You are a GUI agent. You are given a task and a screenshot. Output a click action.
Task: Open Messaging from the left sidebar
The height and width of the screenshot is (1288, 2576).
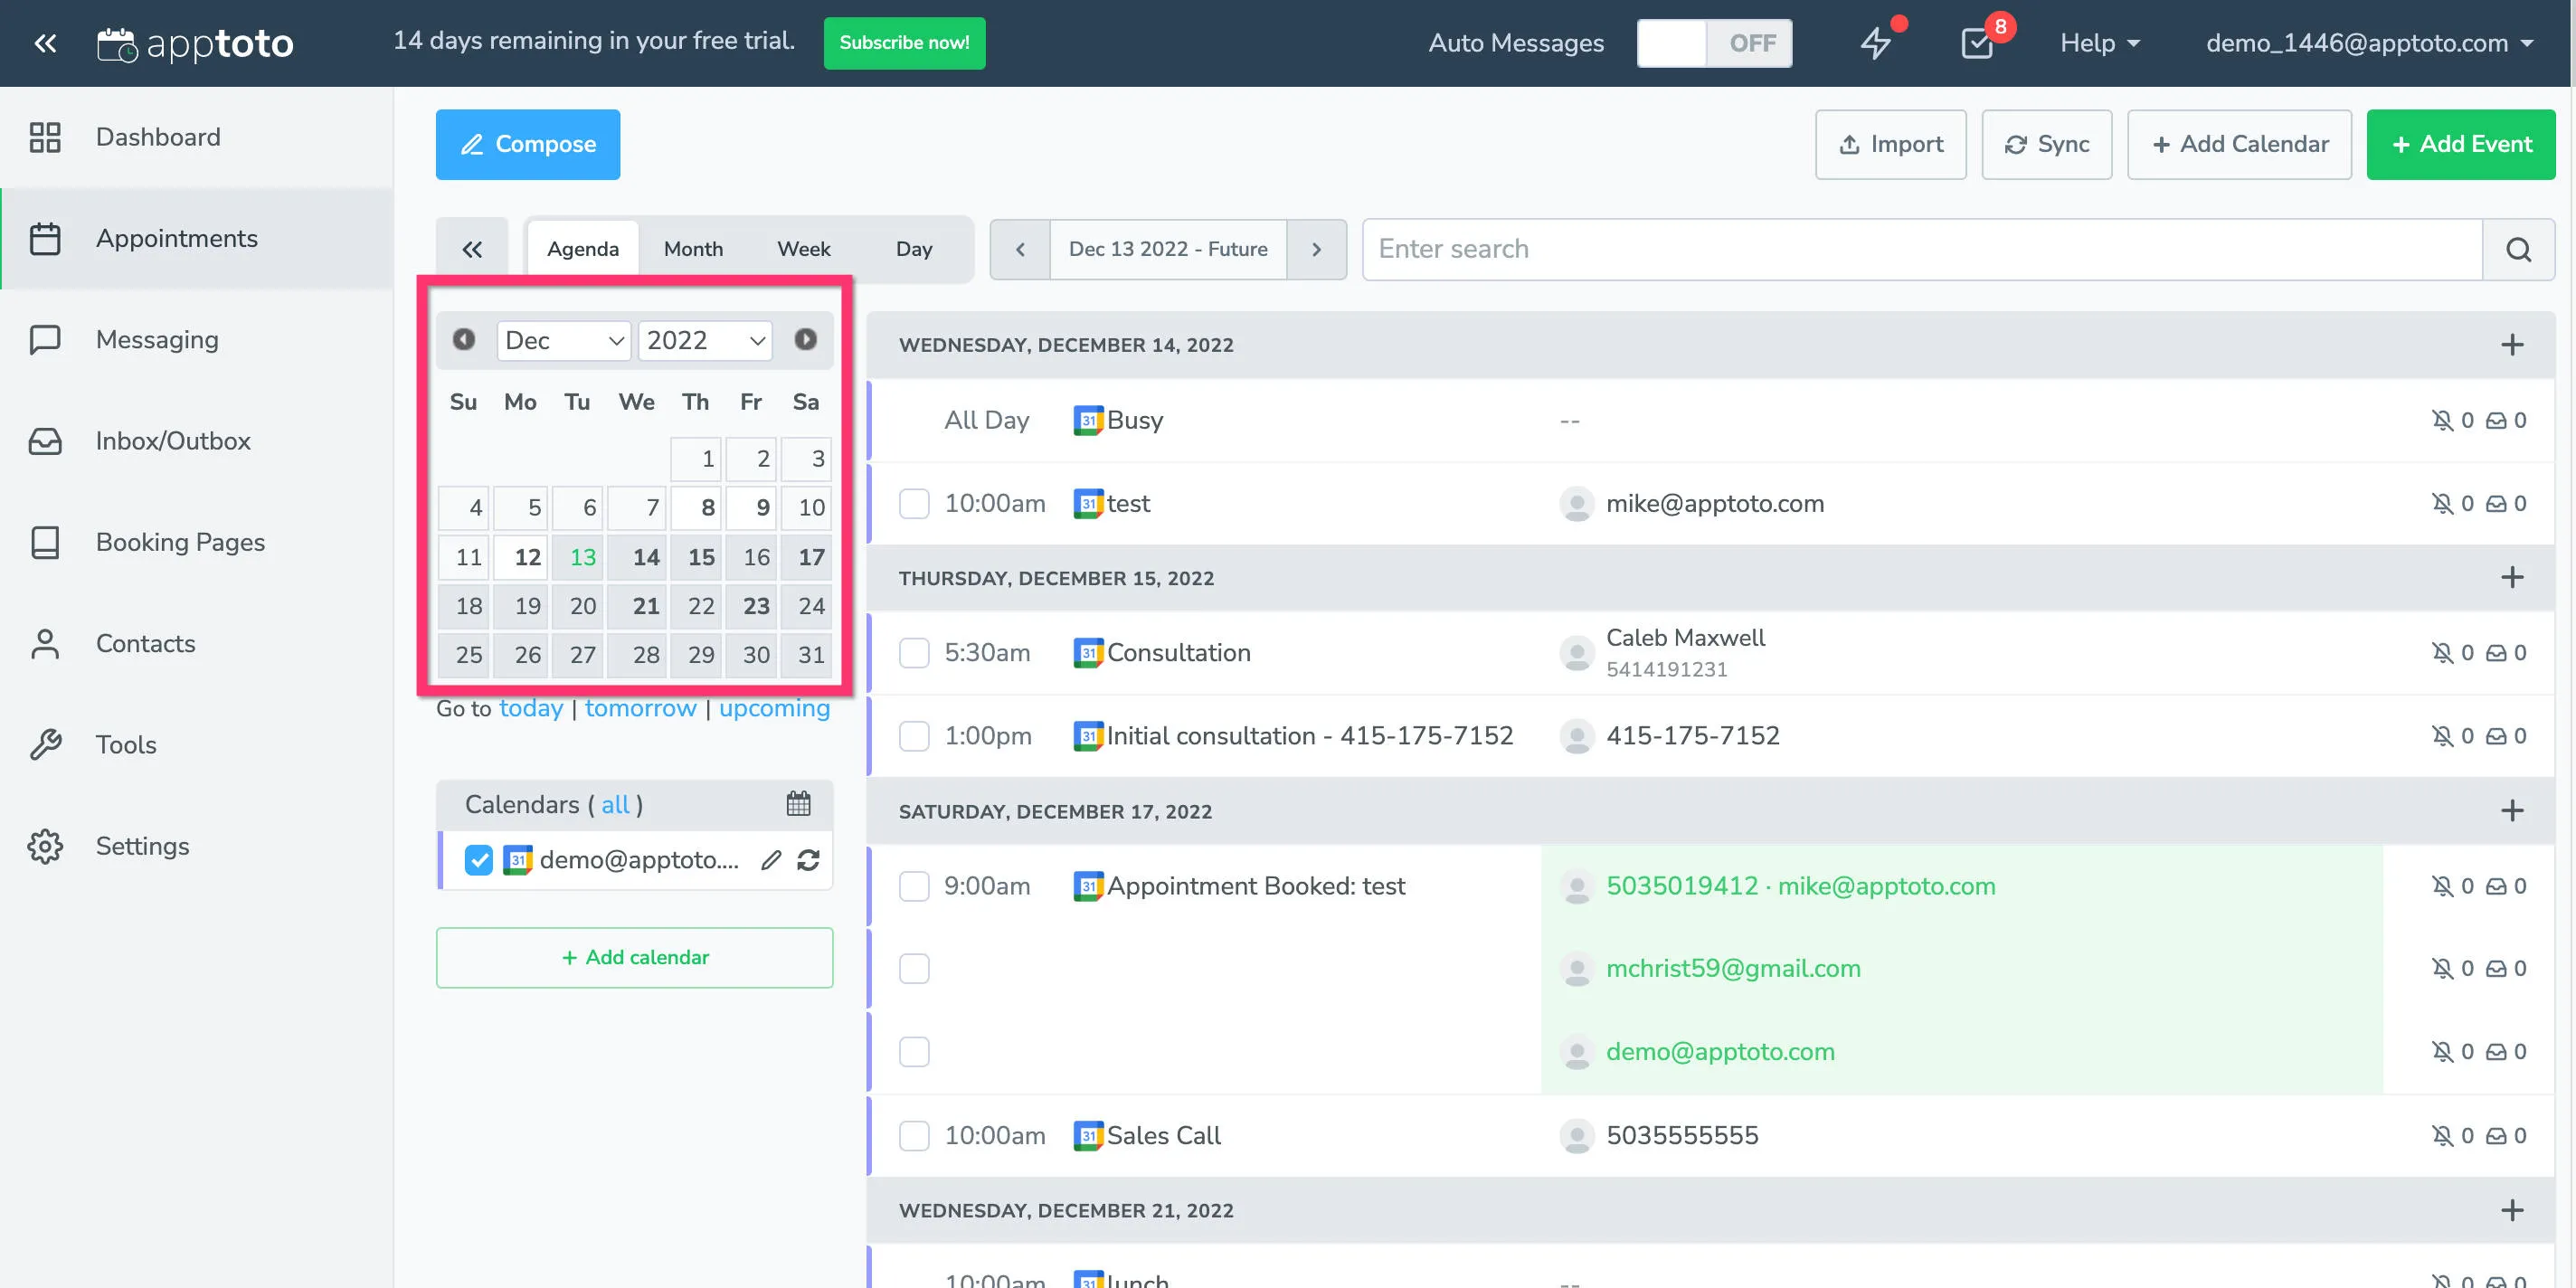[156, 339]
